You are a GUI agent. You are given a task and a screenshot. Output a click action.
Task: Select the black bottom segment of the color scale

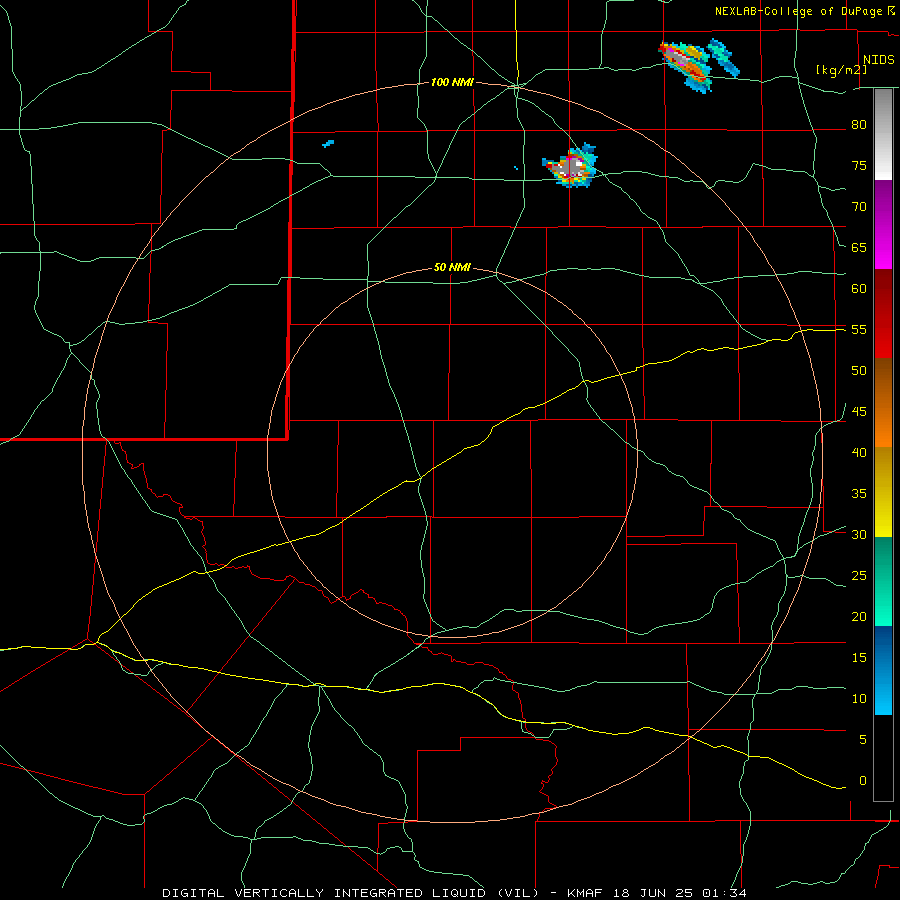click(x=883, y=758)
